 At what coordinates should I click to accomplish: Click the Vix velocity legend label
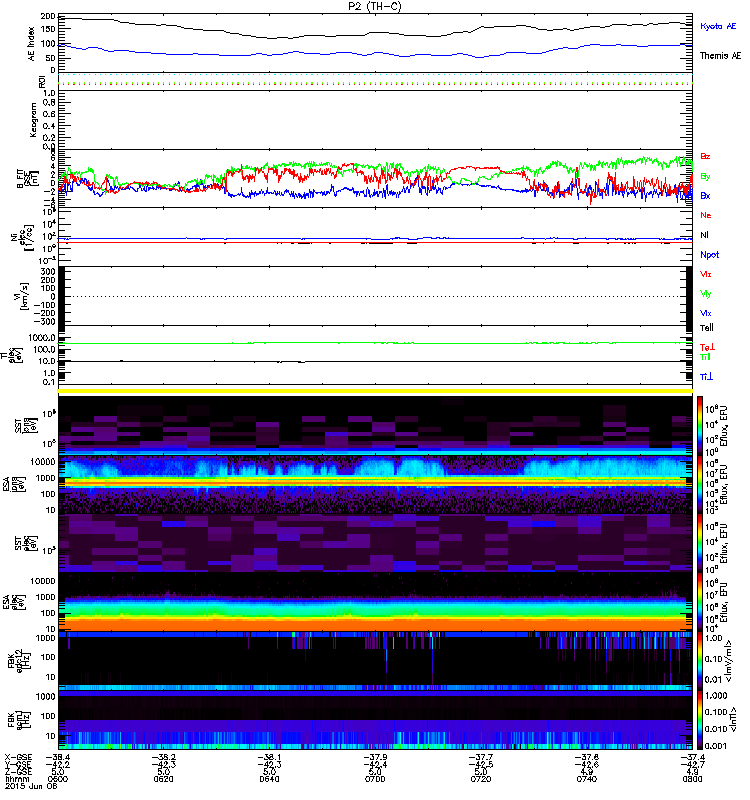[x=706, y=274]
